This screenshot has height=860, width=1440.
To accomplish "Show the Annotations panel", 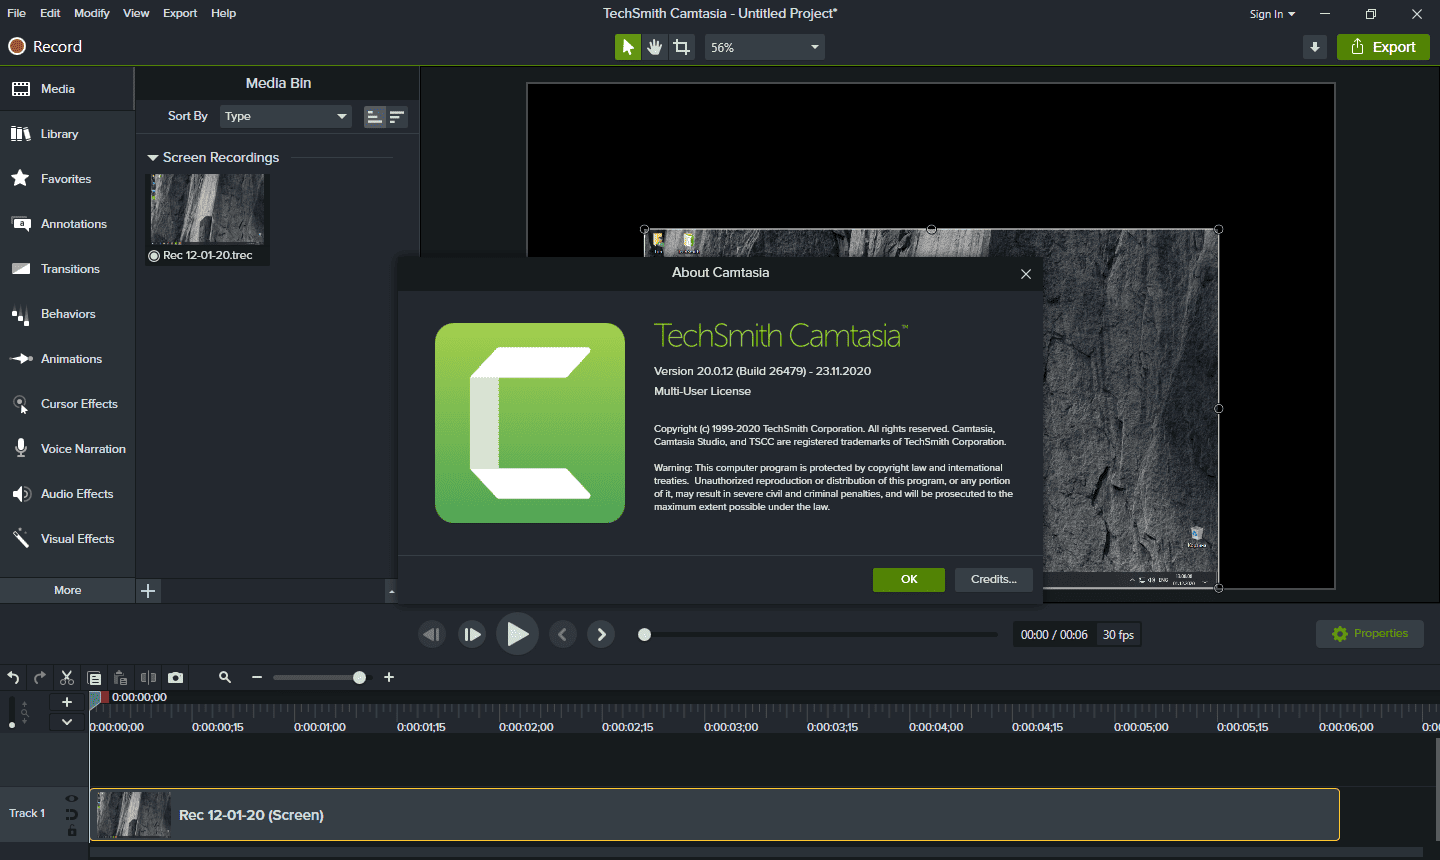I will (67, 224).
